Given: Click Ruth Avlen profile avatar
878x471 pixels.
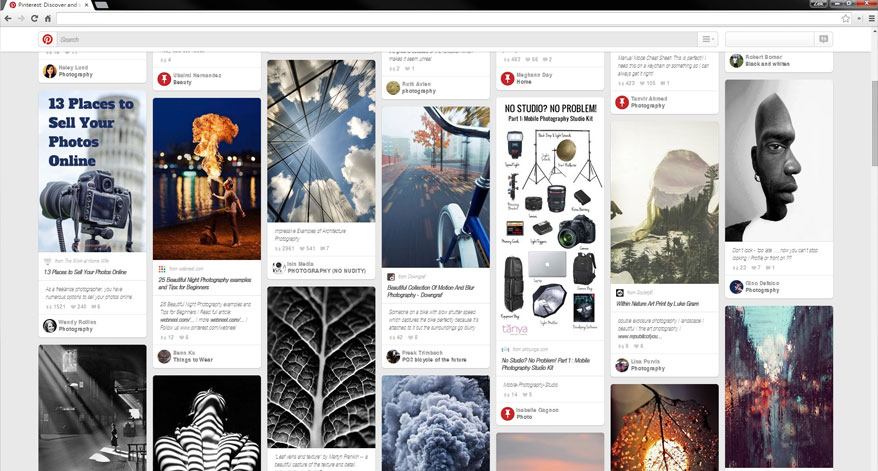Looking at the screenshot, I should coord(393,87).
